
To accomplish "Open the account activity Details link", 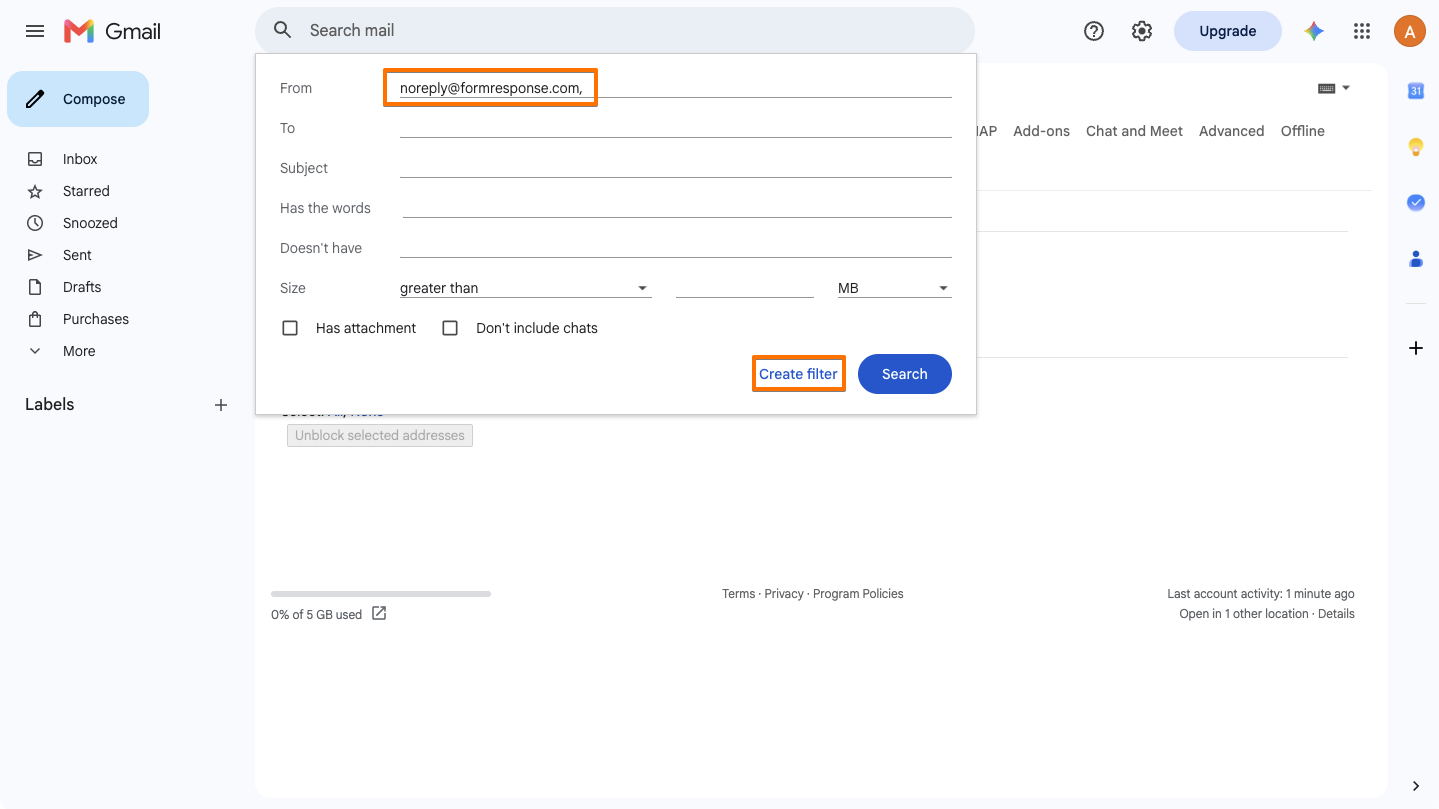I will coord(1336,614).
